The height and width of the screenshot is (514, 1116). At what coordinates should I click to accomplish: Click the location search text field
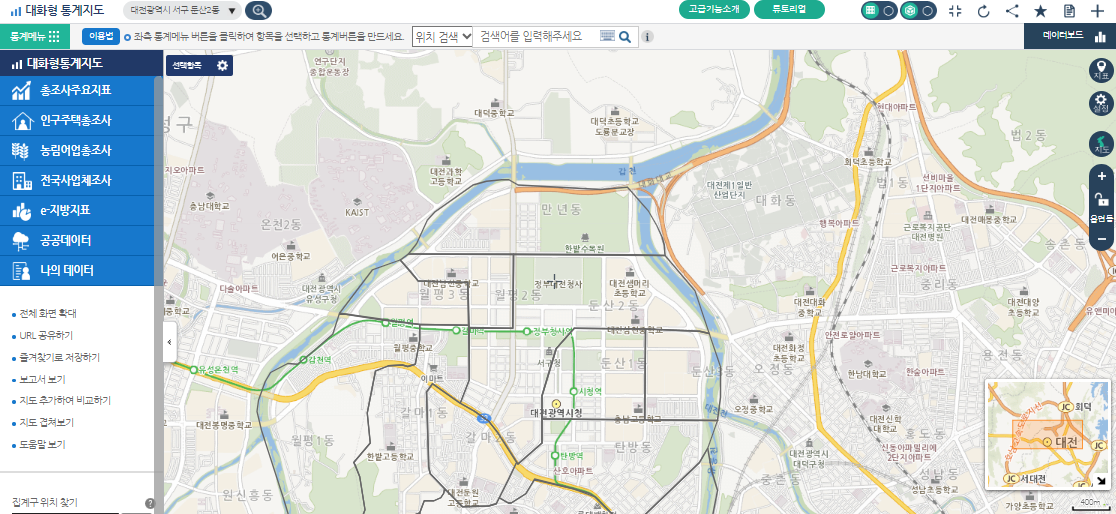(x=536, y=36)
